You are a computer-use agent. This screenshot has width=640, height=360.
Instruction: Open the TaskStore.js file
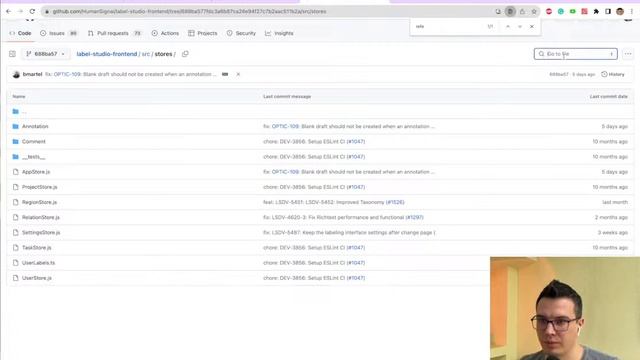[x=37, y=247]
